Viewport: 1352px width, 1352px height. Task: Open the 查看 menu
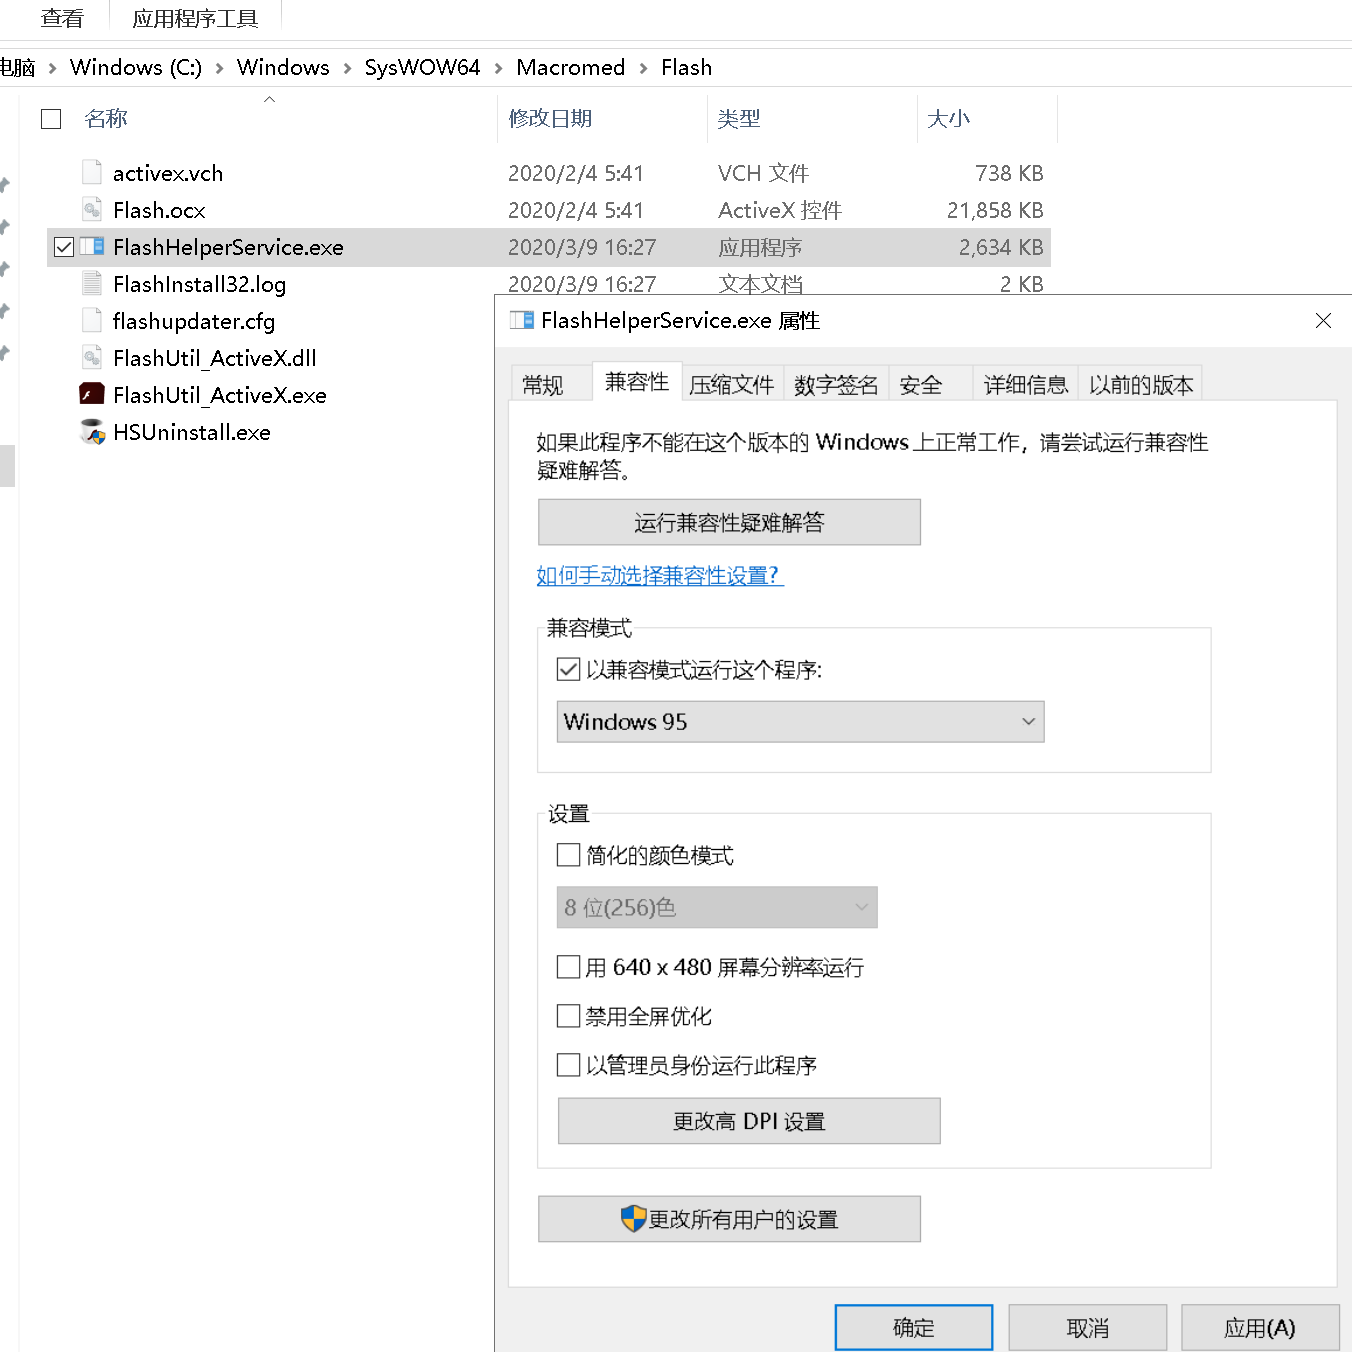(62, 17)
